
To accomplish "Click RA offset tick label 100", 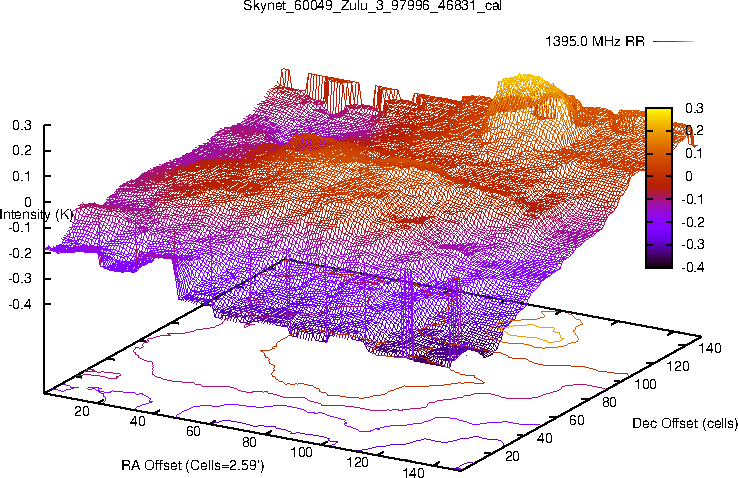I will [301, 452].
